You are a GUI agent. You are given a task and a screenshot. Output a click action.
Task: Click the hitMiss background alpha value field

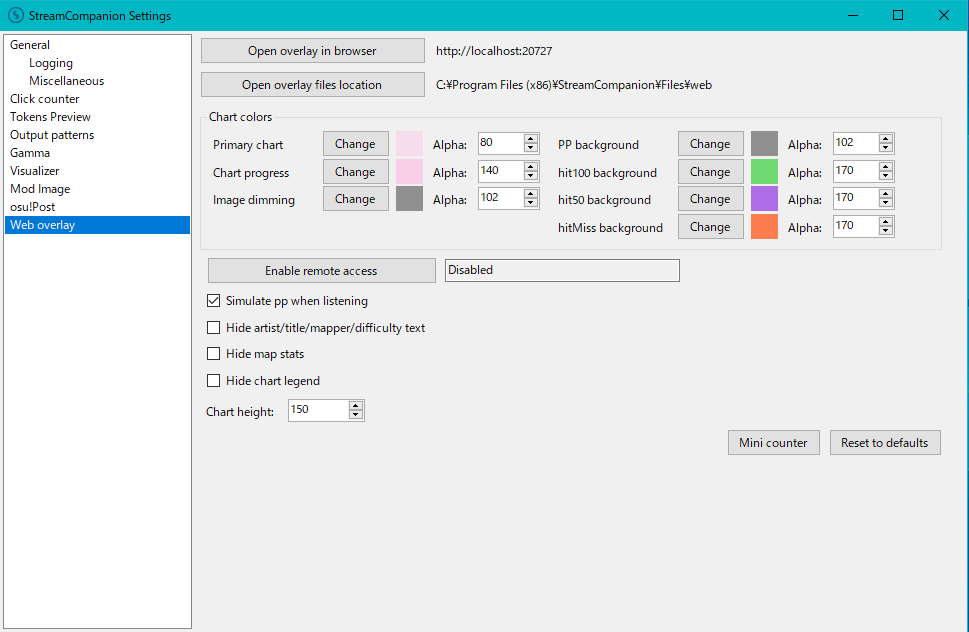pyautogui.click(x=856, y=226)
